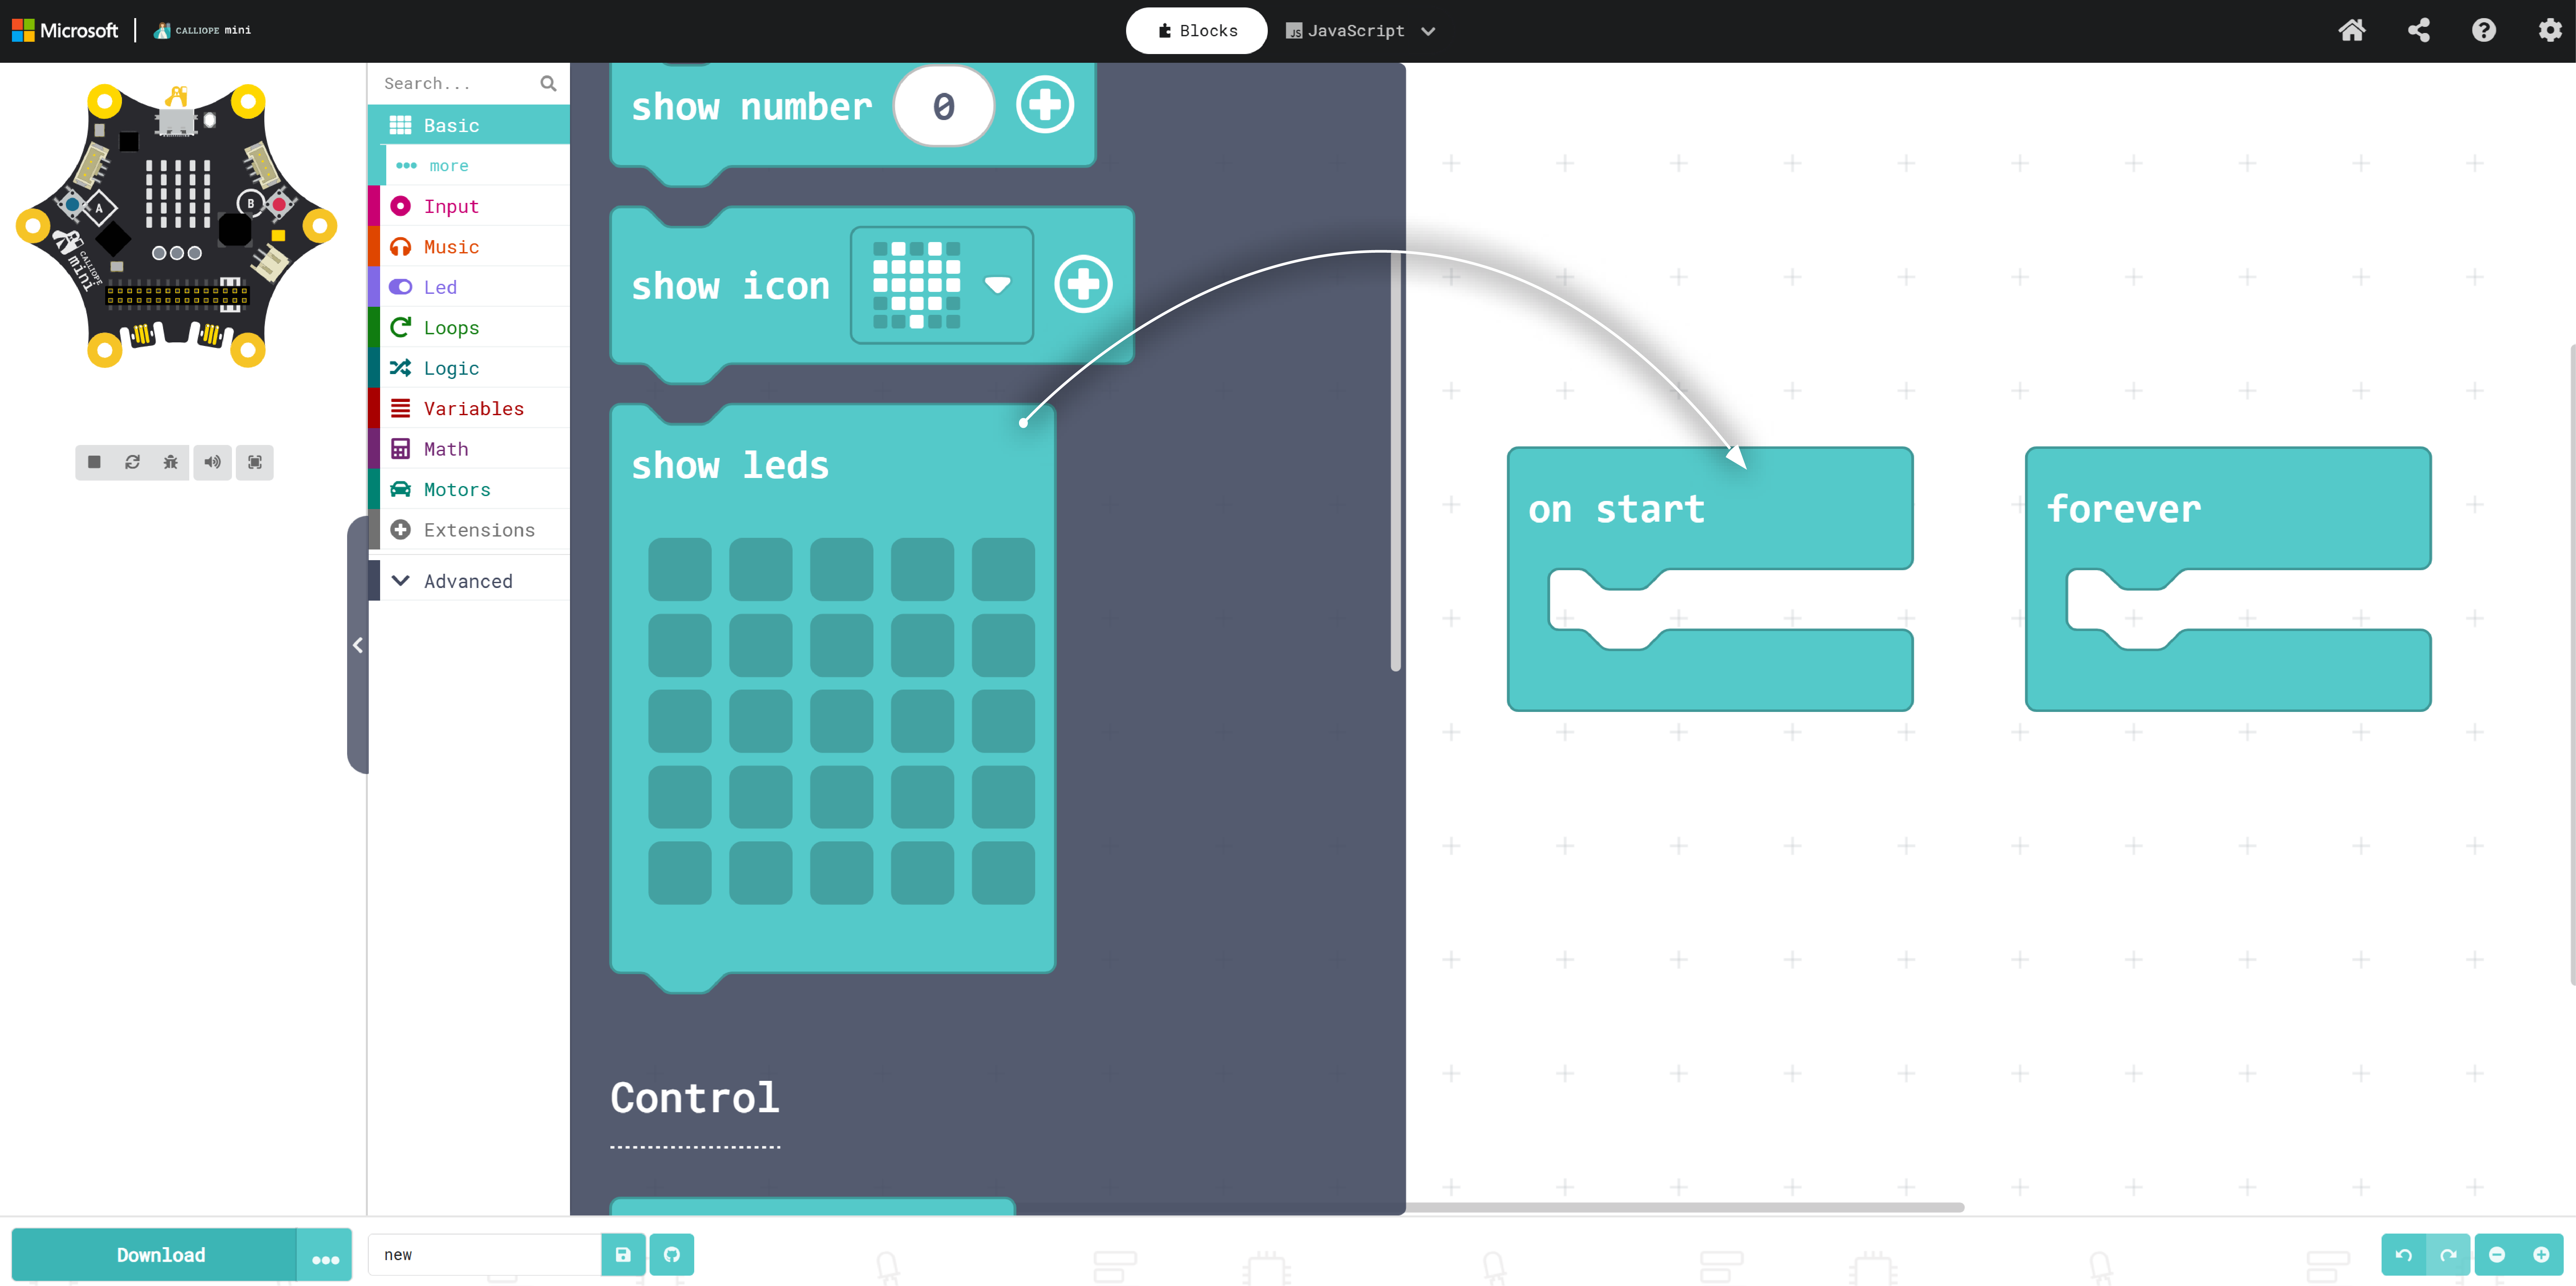Screen dimensions: 2576x1286
Task: Toggle top-right LED in show leds
Action: 1003,569
